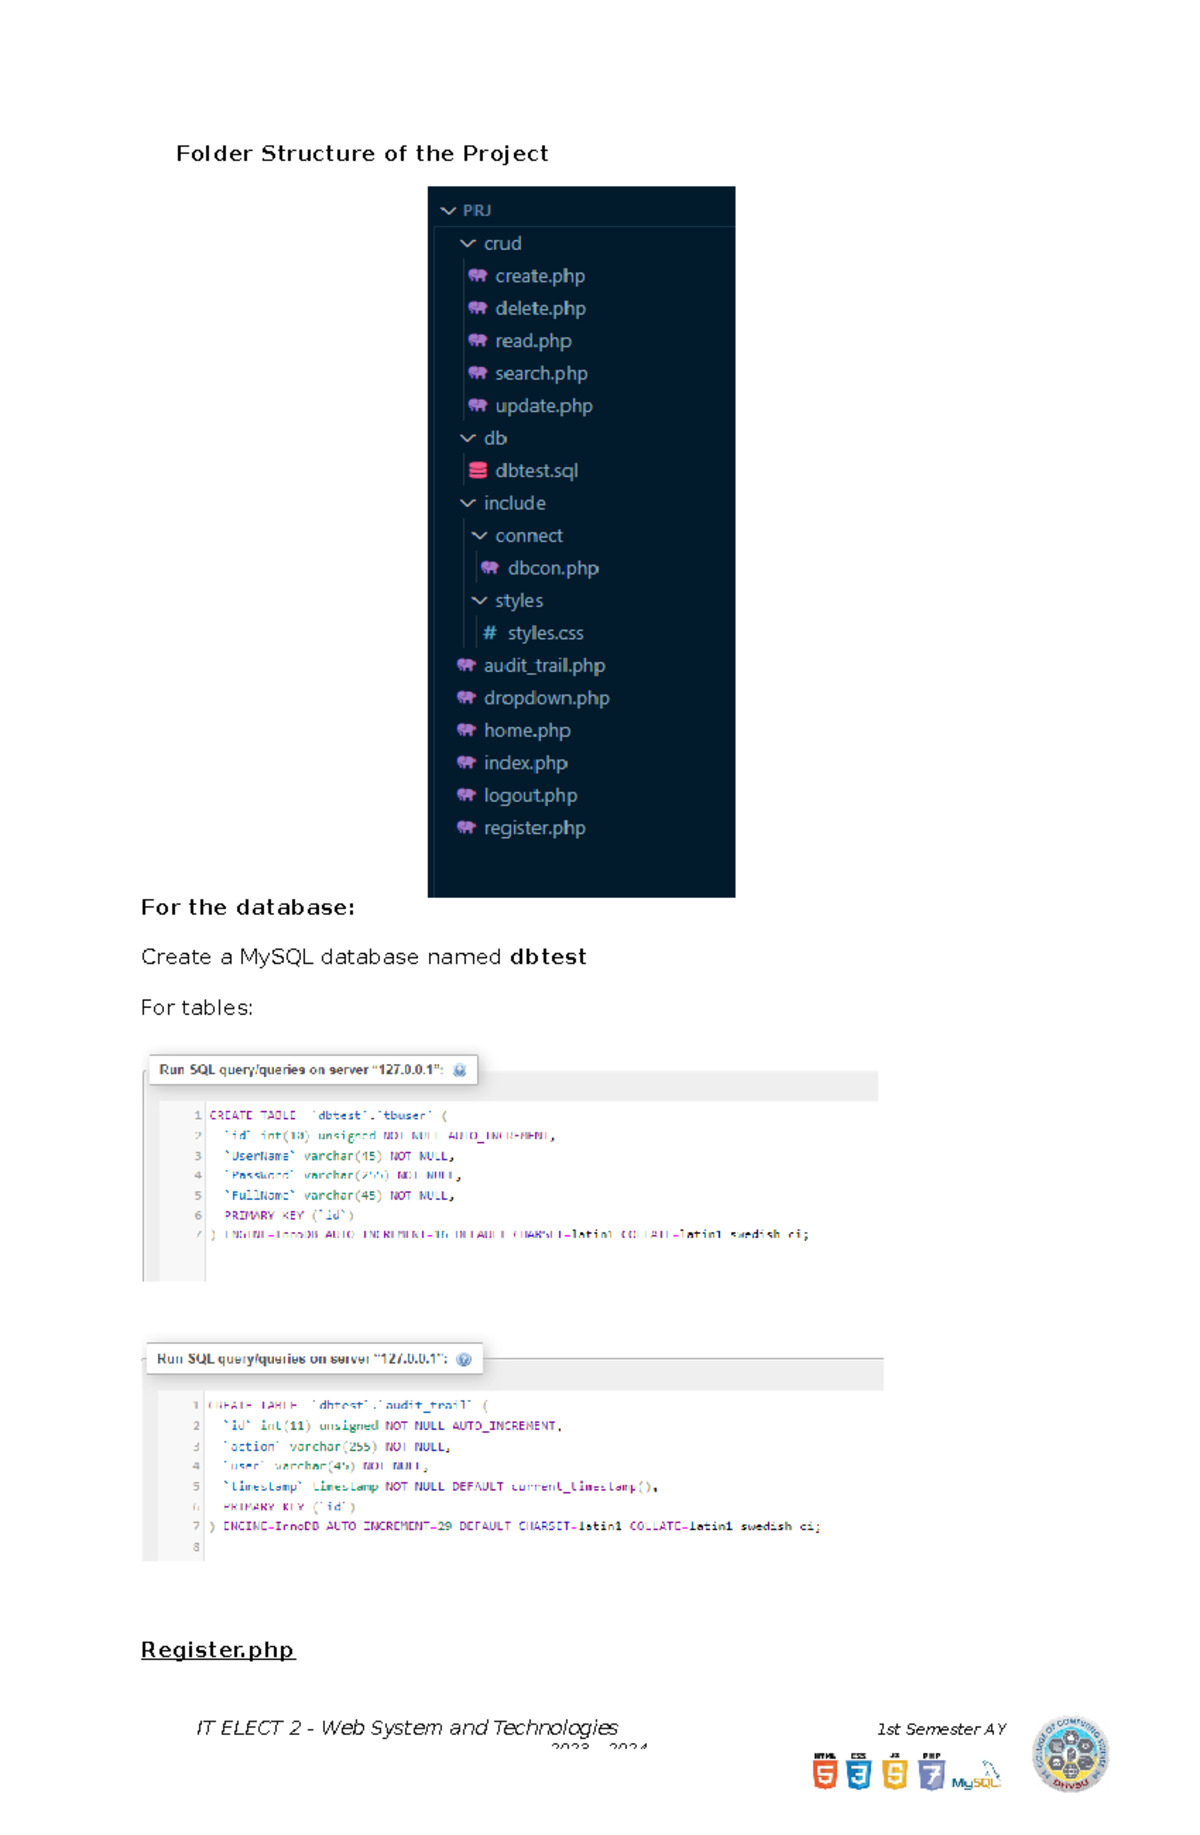The image size is (1200, 1835).
Task: Click the CSS3 logo in footer
Action: click(x=859, y=1771)
